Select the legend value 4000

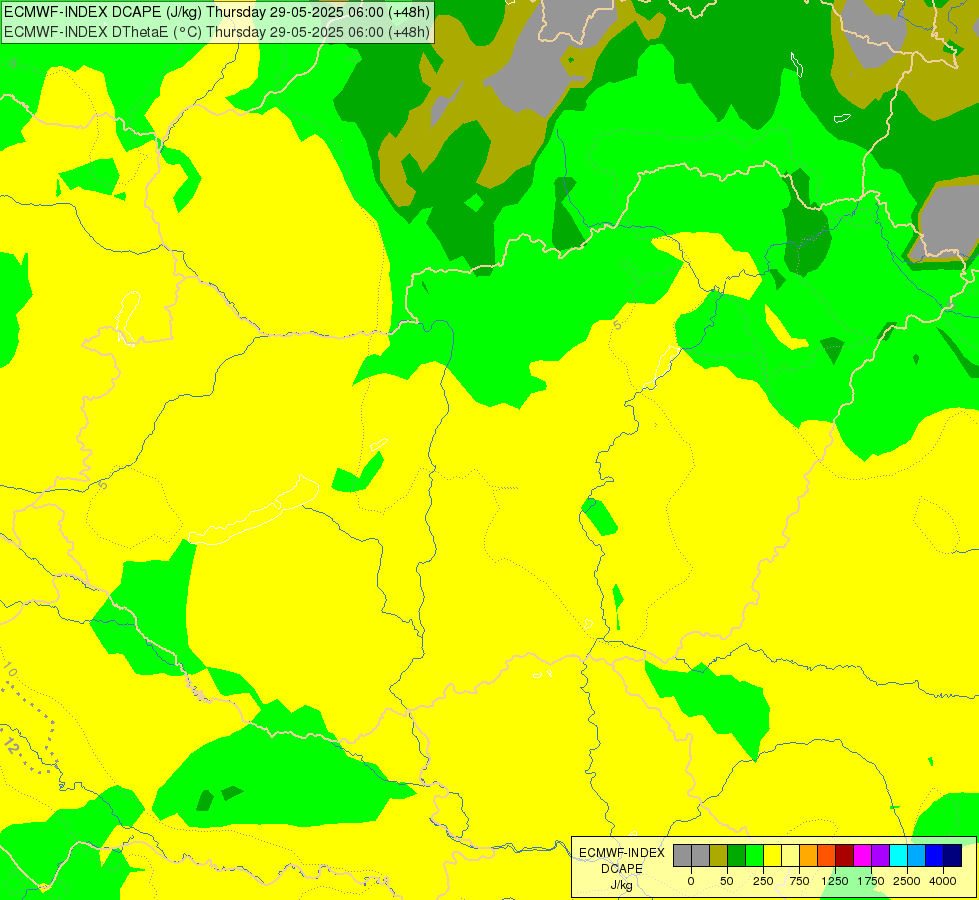click(x=943, y=881)
